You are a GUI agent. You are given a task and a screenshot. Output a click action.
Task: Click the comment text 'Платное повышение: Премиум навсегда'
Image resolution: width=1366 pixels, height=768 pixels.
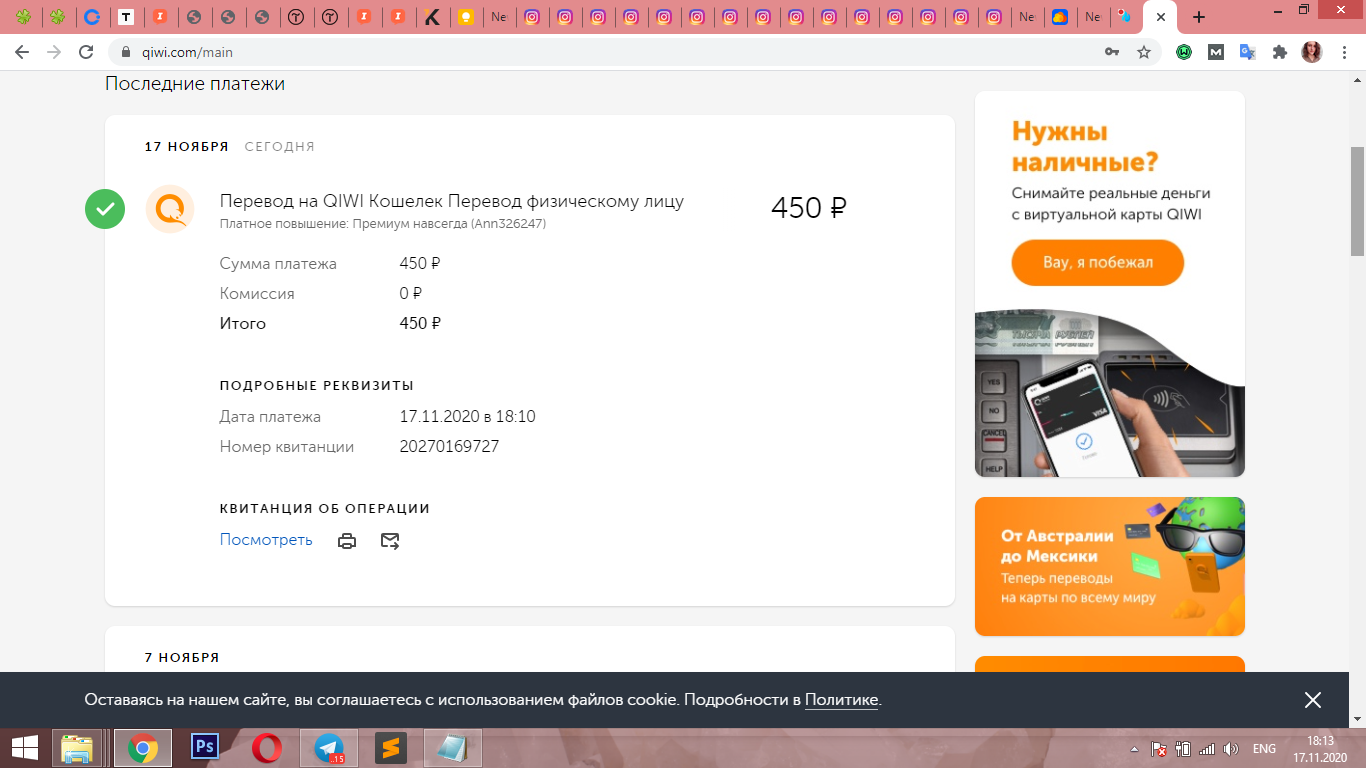click(x=343, y=224)
